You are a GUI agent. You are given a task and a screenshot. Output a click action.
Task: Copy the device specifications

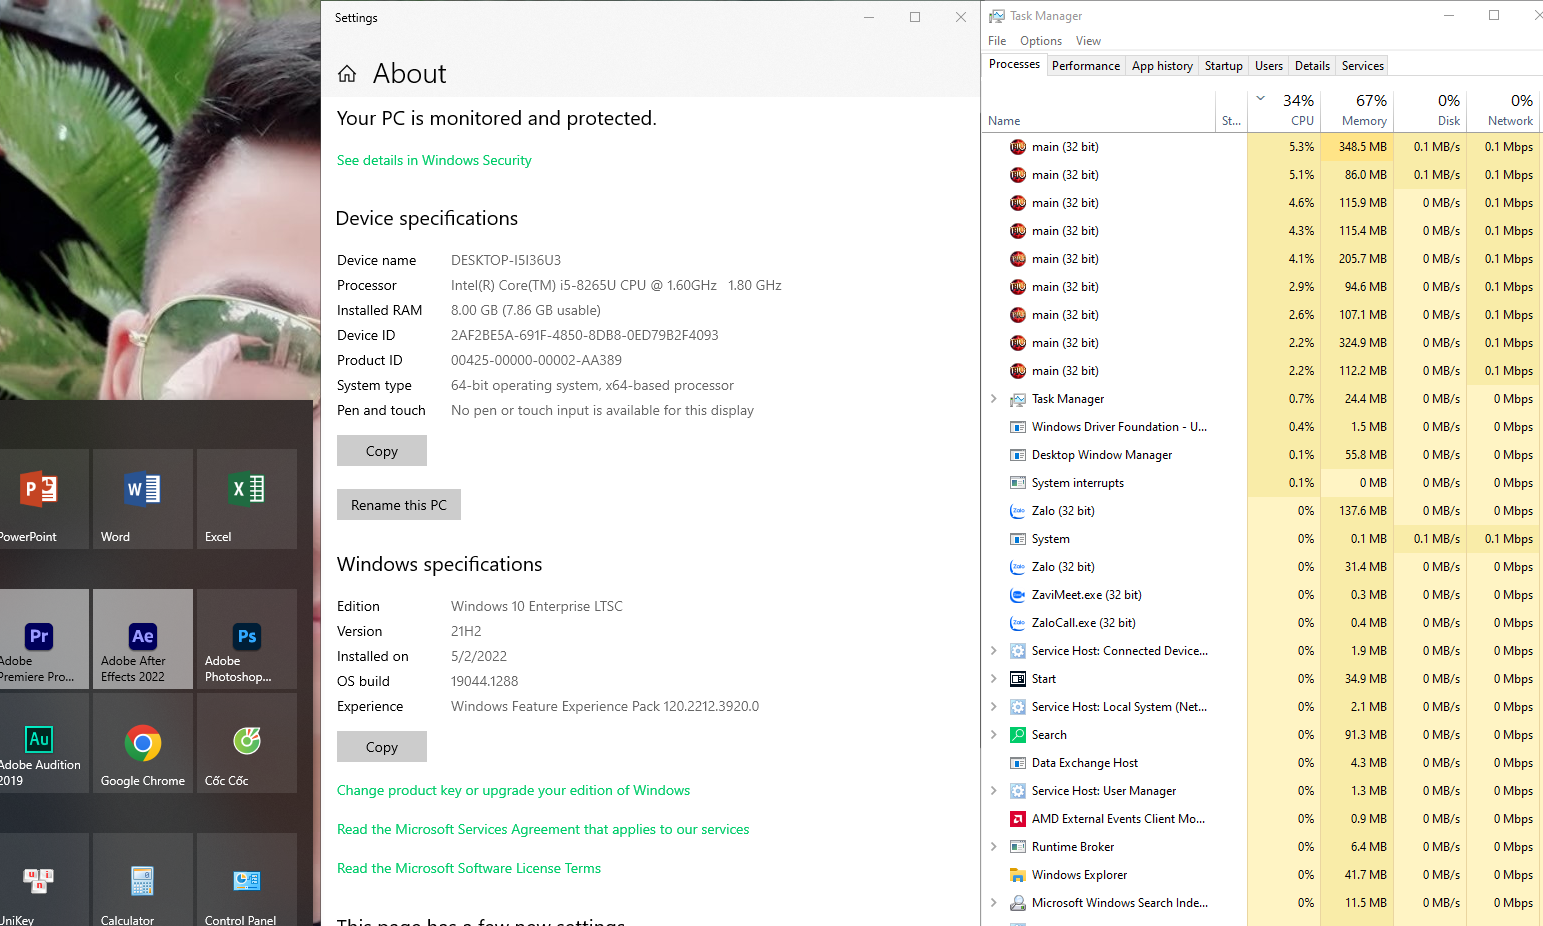click(x=381, y=451)
